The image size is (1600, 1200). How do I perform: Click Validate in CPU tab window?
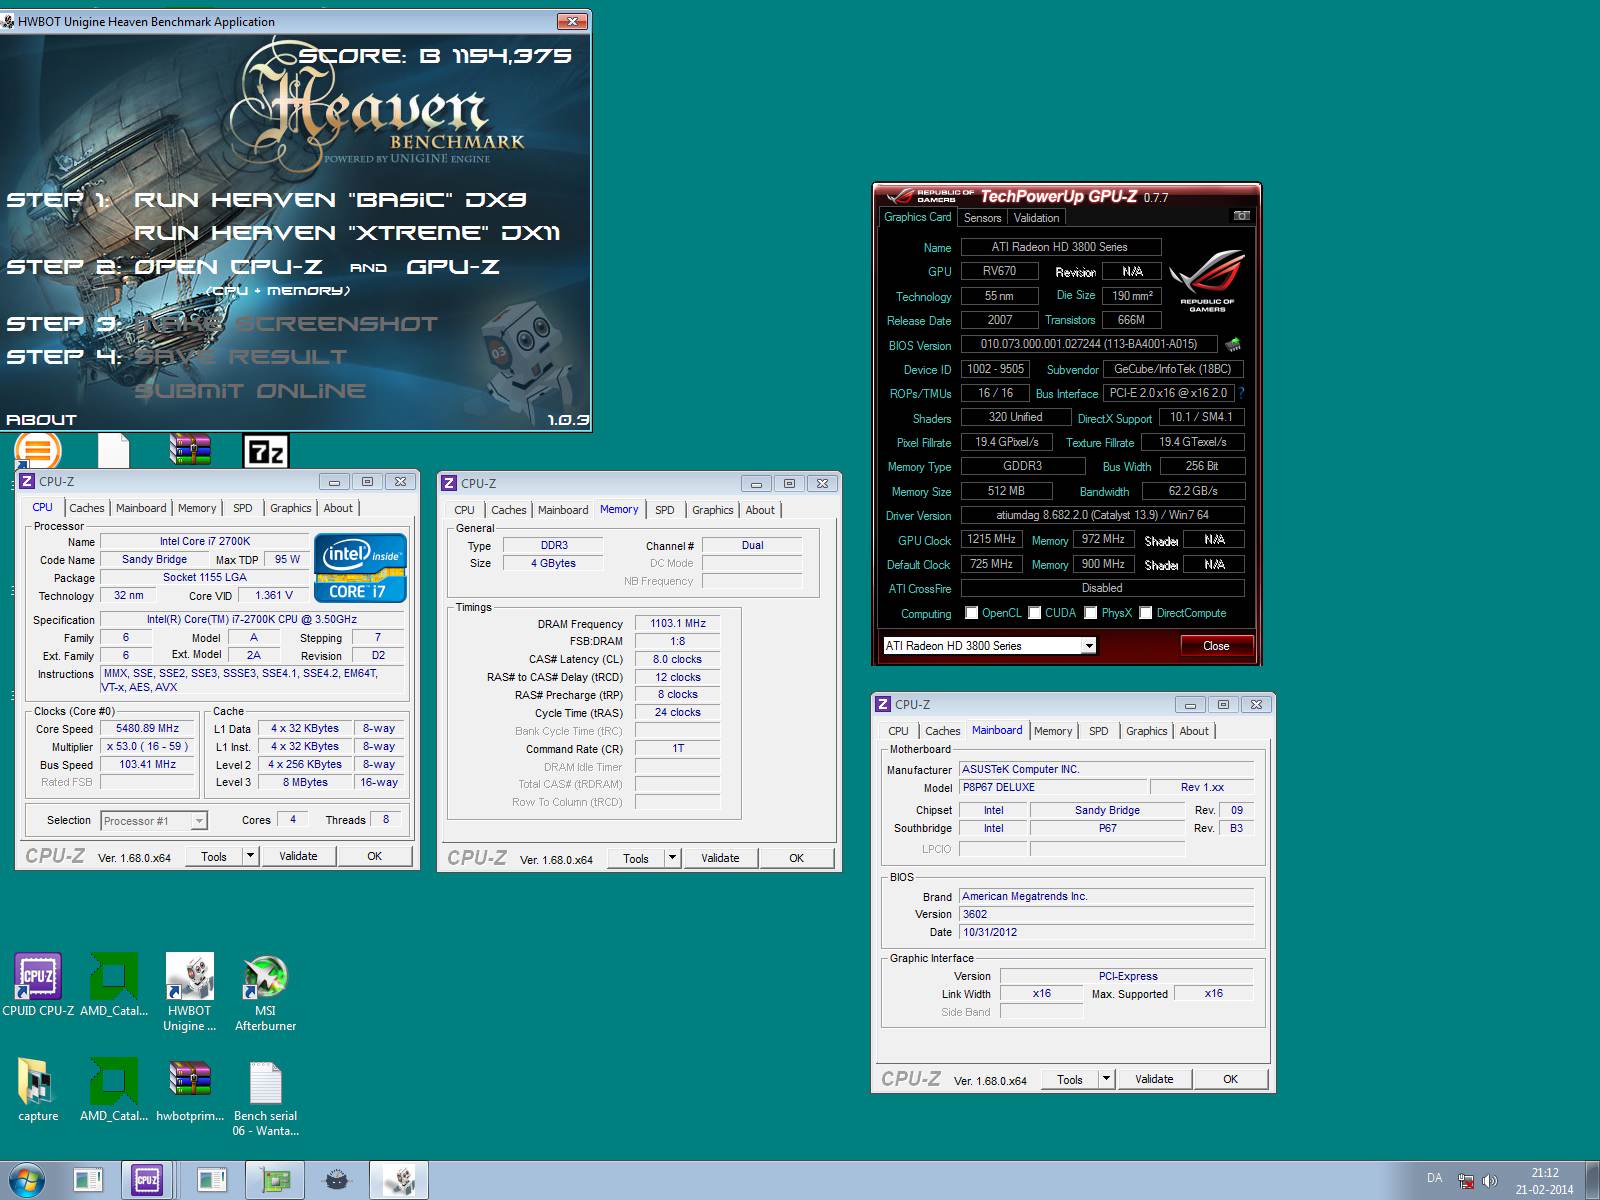(298, 856)
